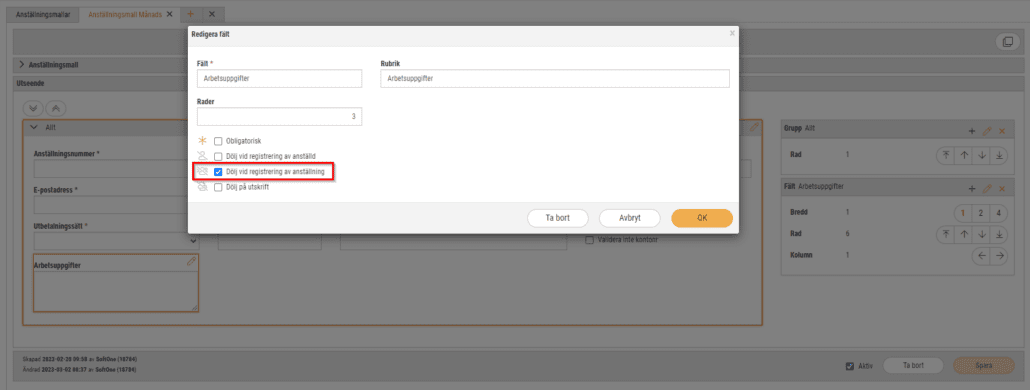
Task: Click the Rubrik input field
Action: click(x=554, y=79)
